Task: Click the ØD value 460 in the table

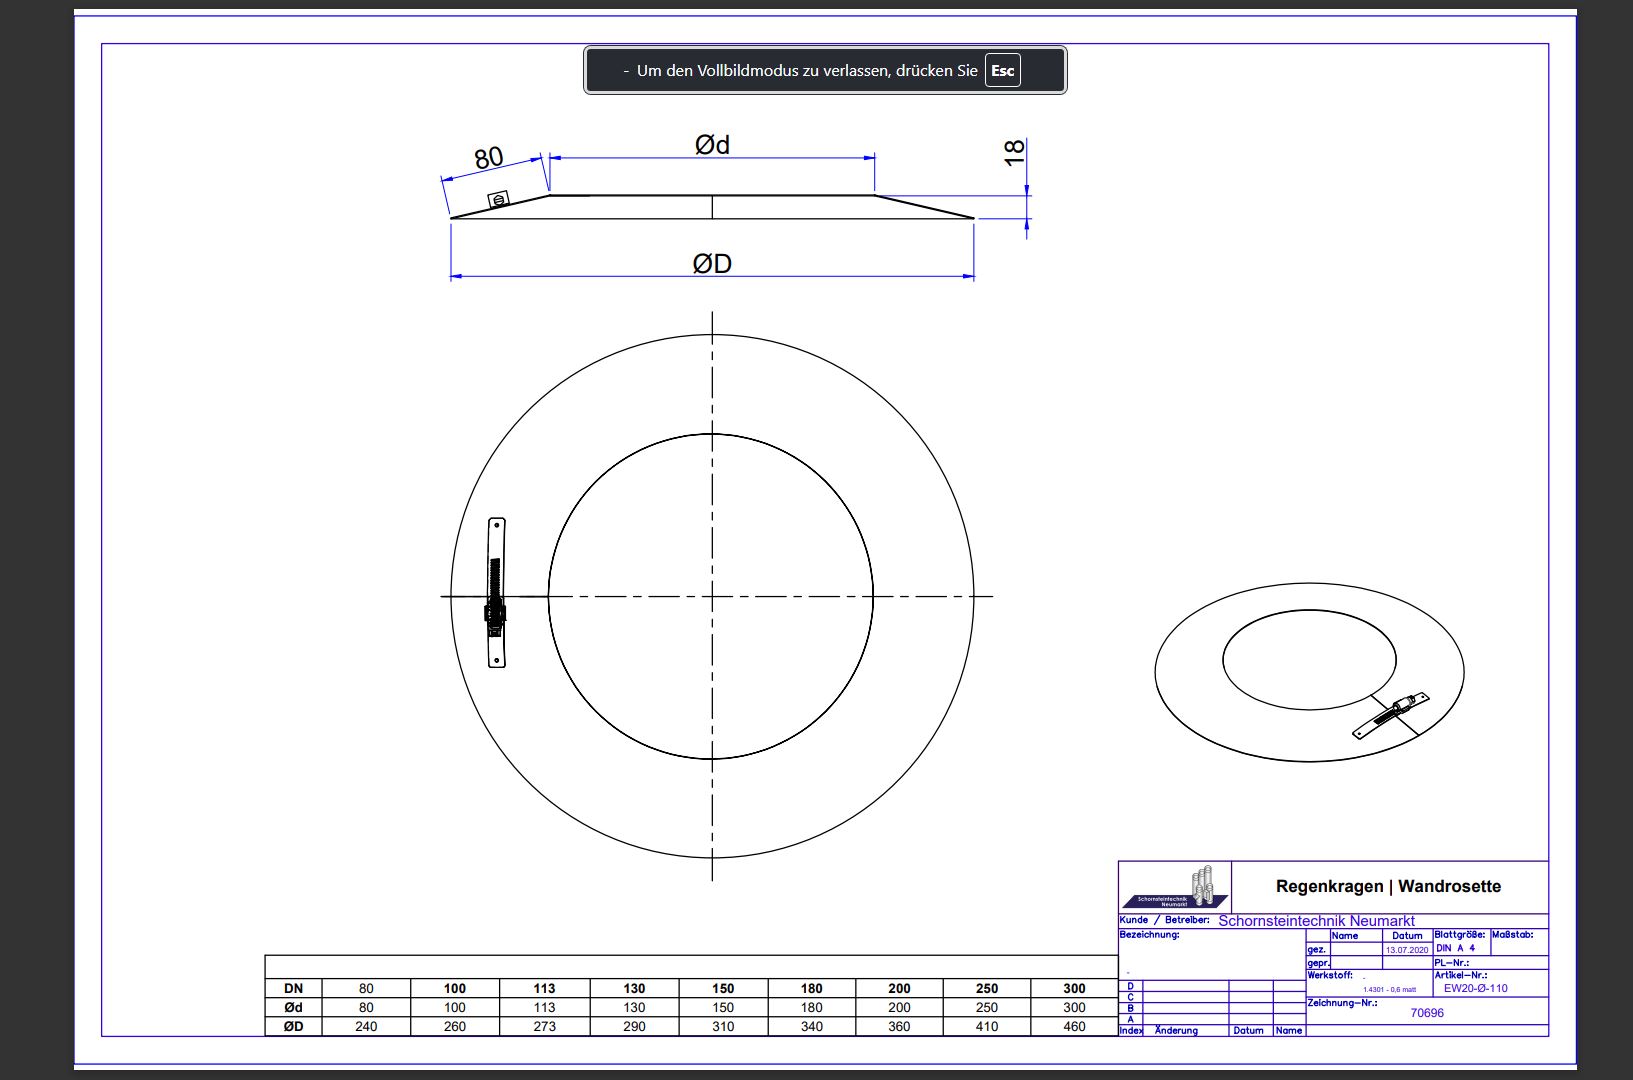Action: tap(1074, 1027)
